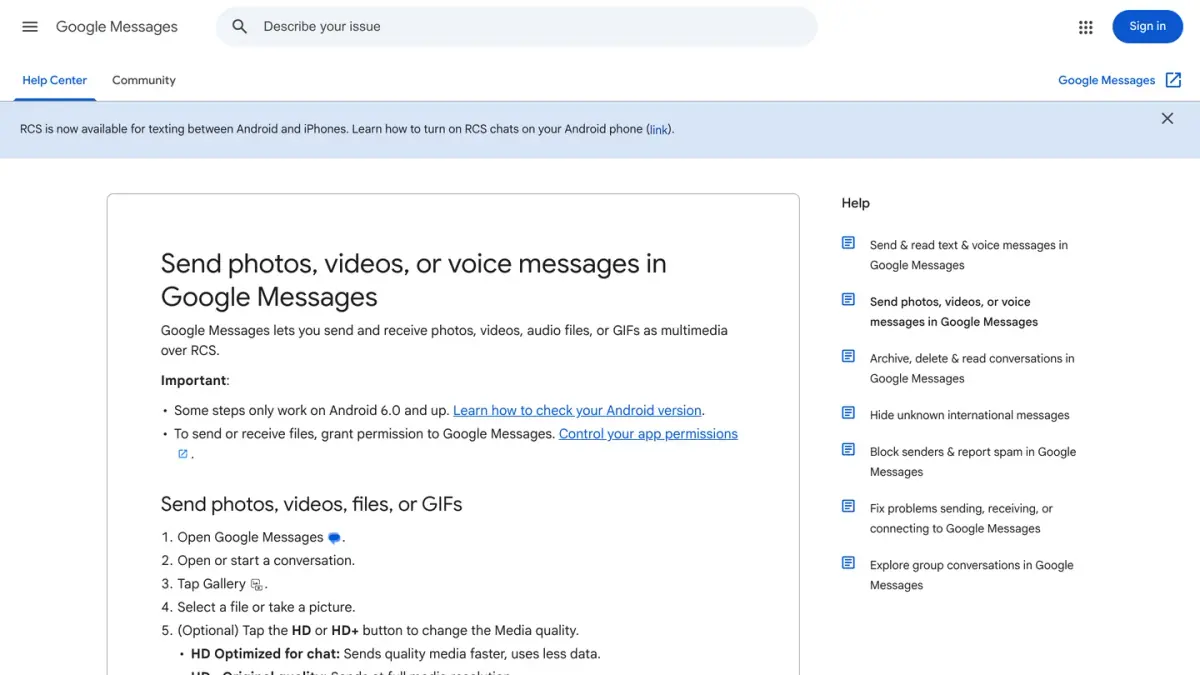
Task: Click the Open or start a conversation step
Action: [266, 560]
